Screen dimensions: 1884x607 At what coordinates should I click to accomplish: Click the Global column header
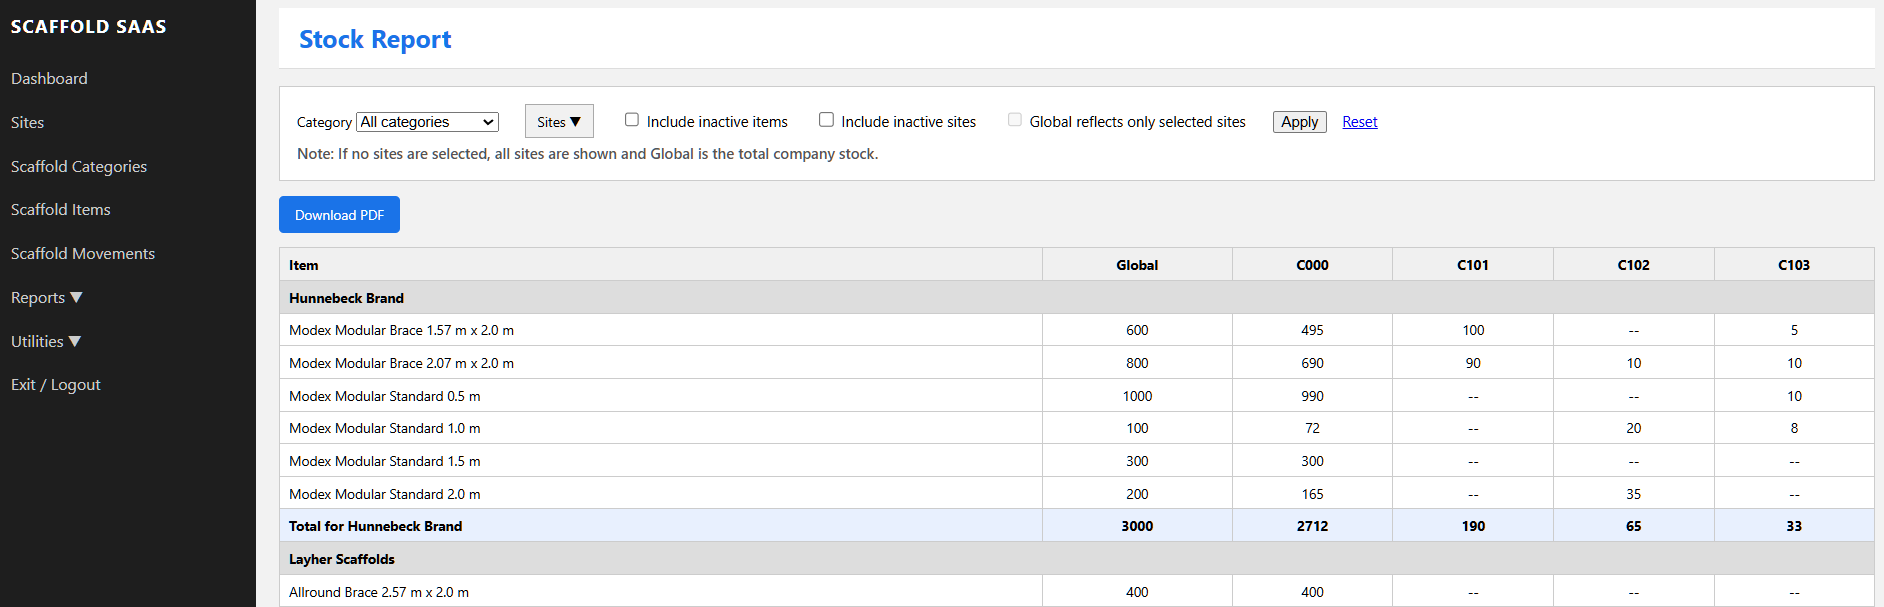pos(1137,265)
